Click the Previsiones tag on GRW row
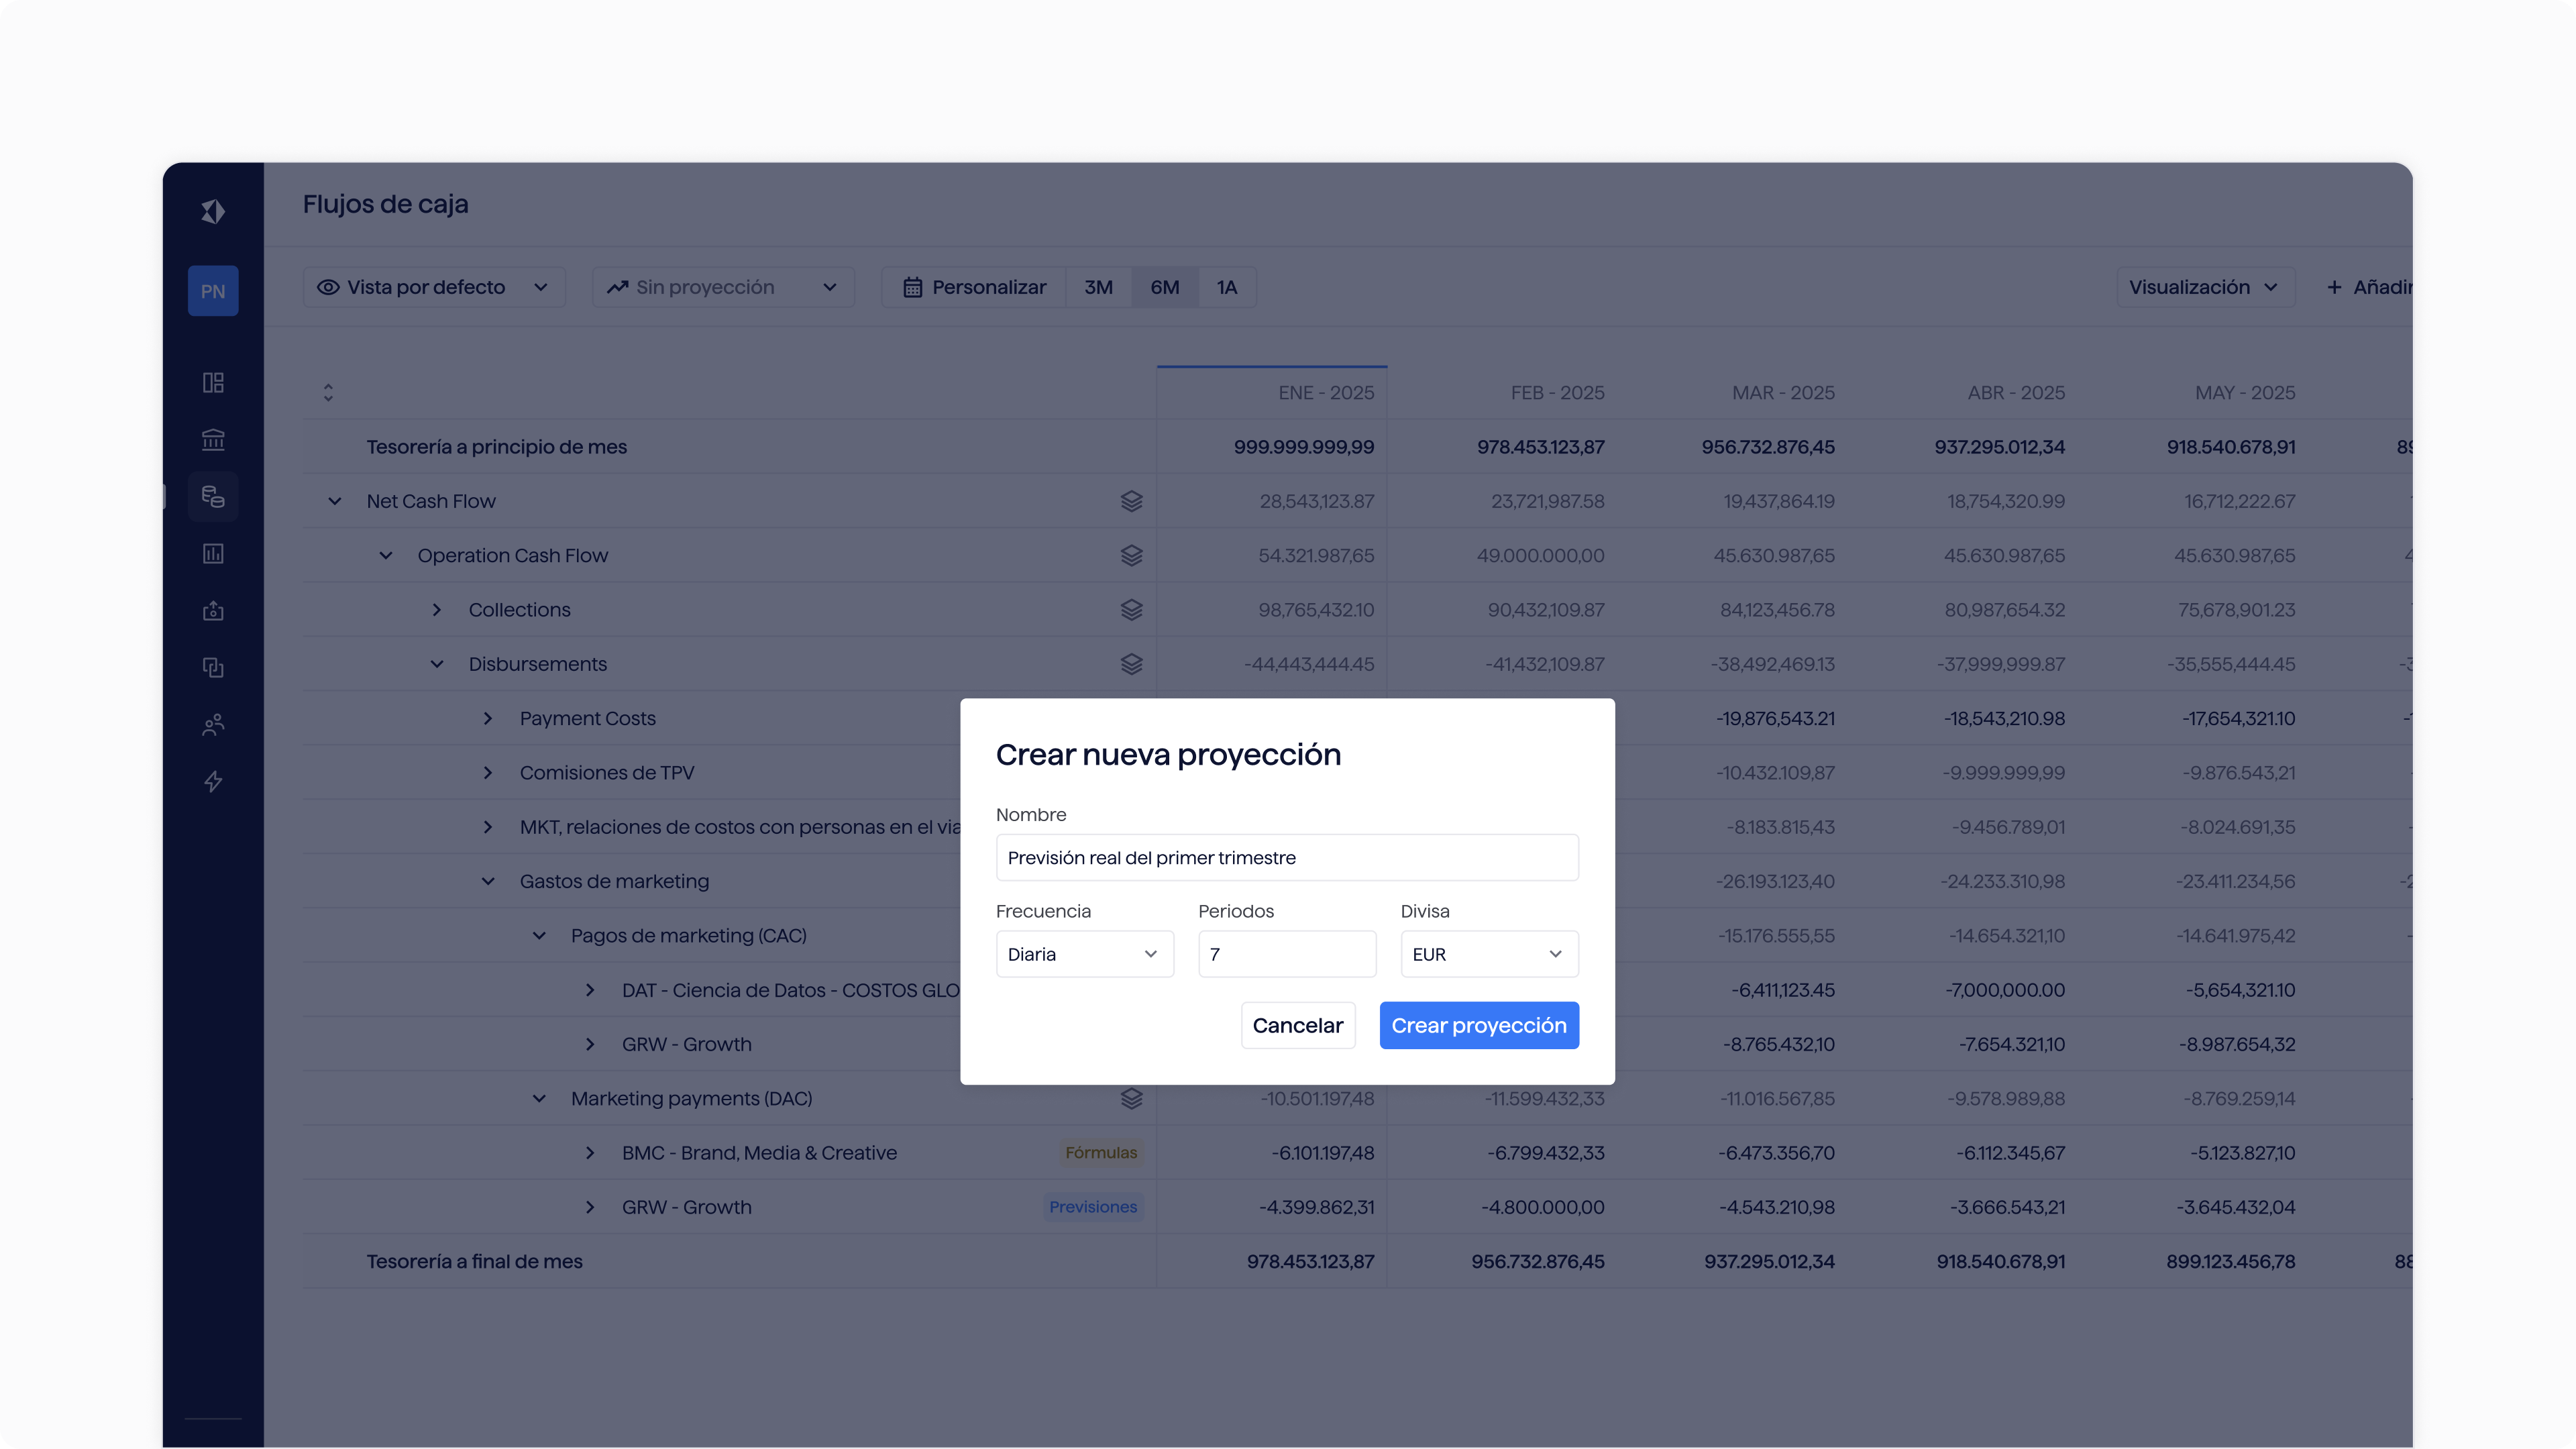 (1093, 1207)
